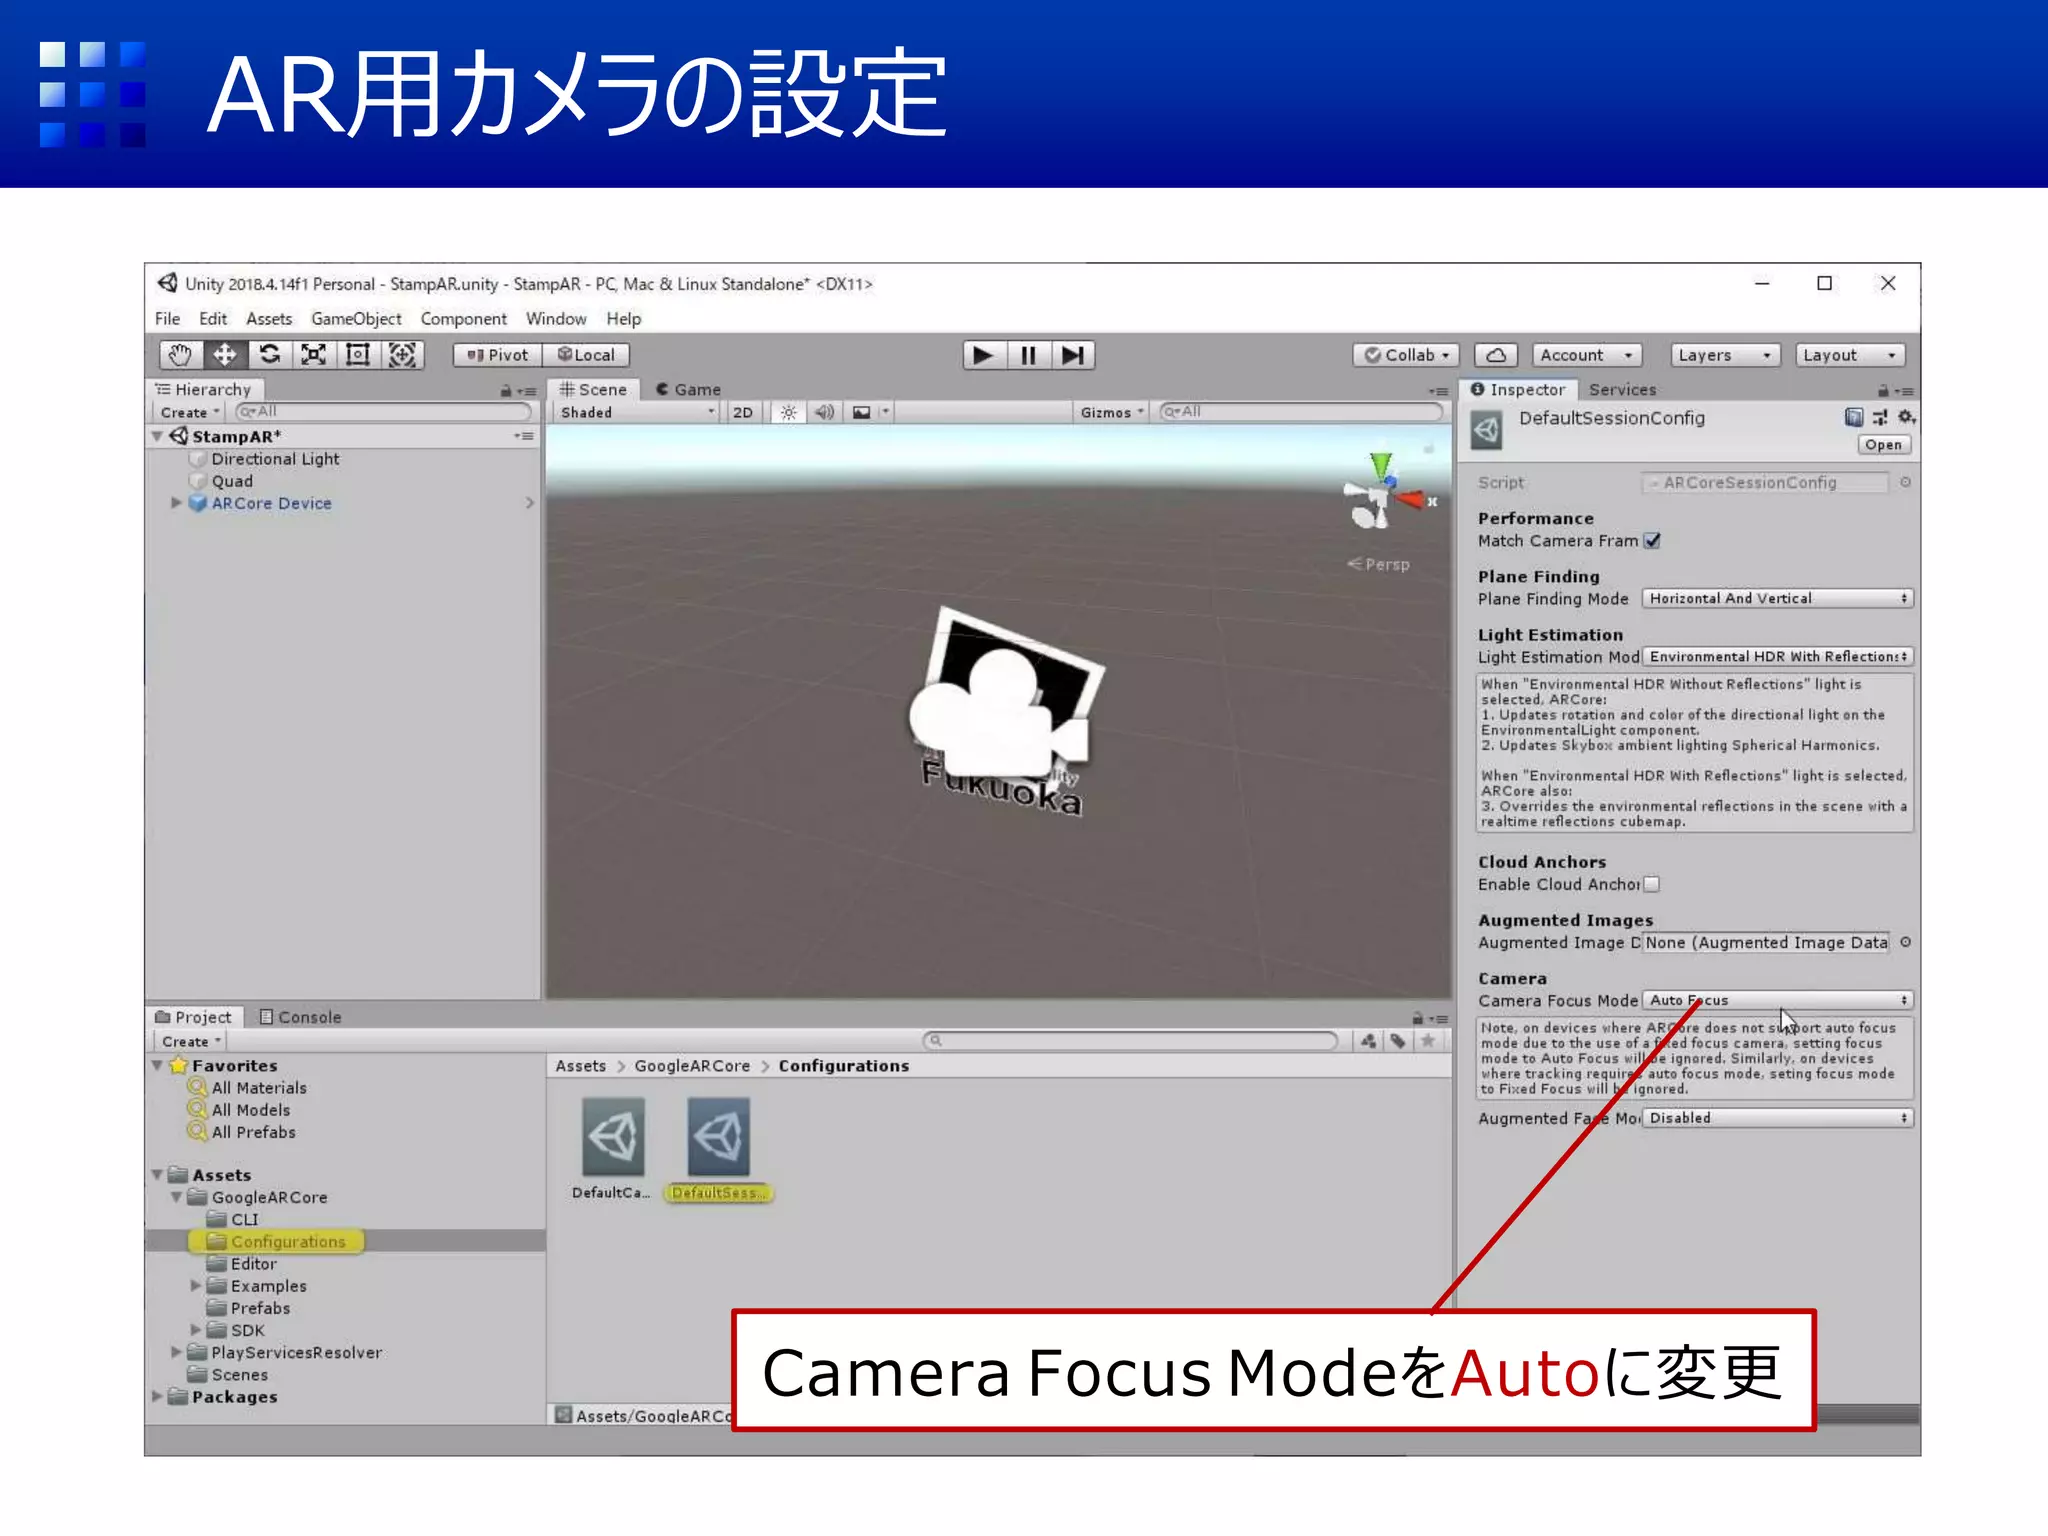This screenshot has height=1536, width=2048.
Task: Open the Account dropdown
Action: (x=1586, y=355)
